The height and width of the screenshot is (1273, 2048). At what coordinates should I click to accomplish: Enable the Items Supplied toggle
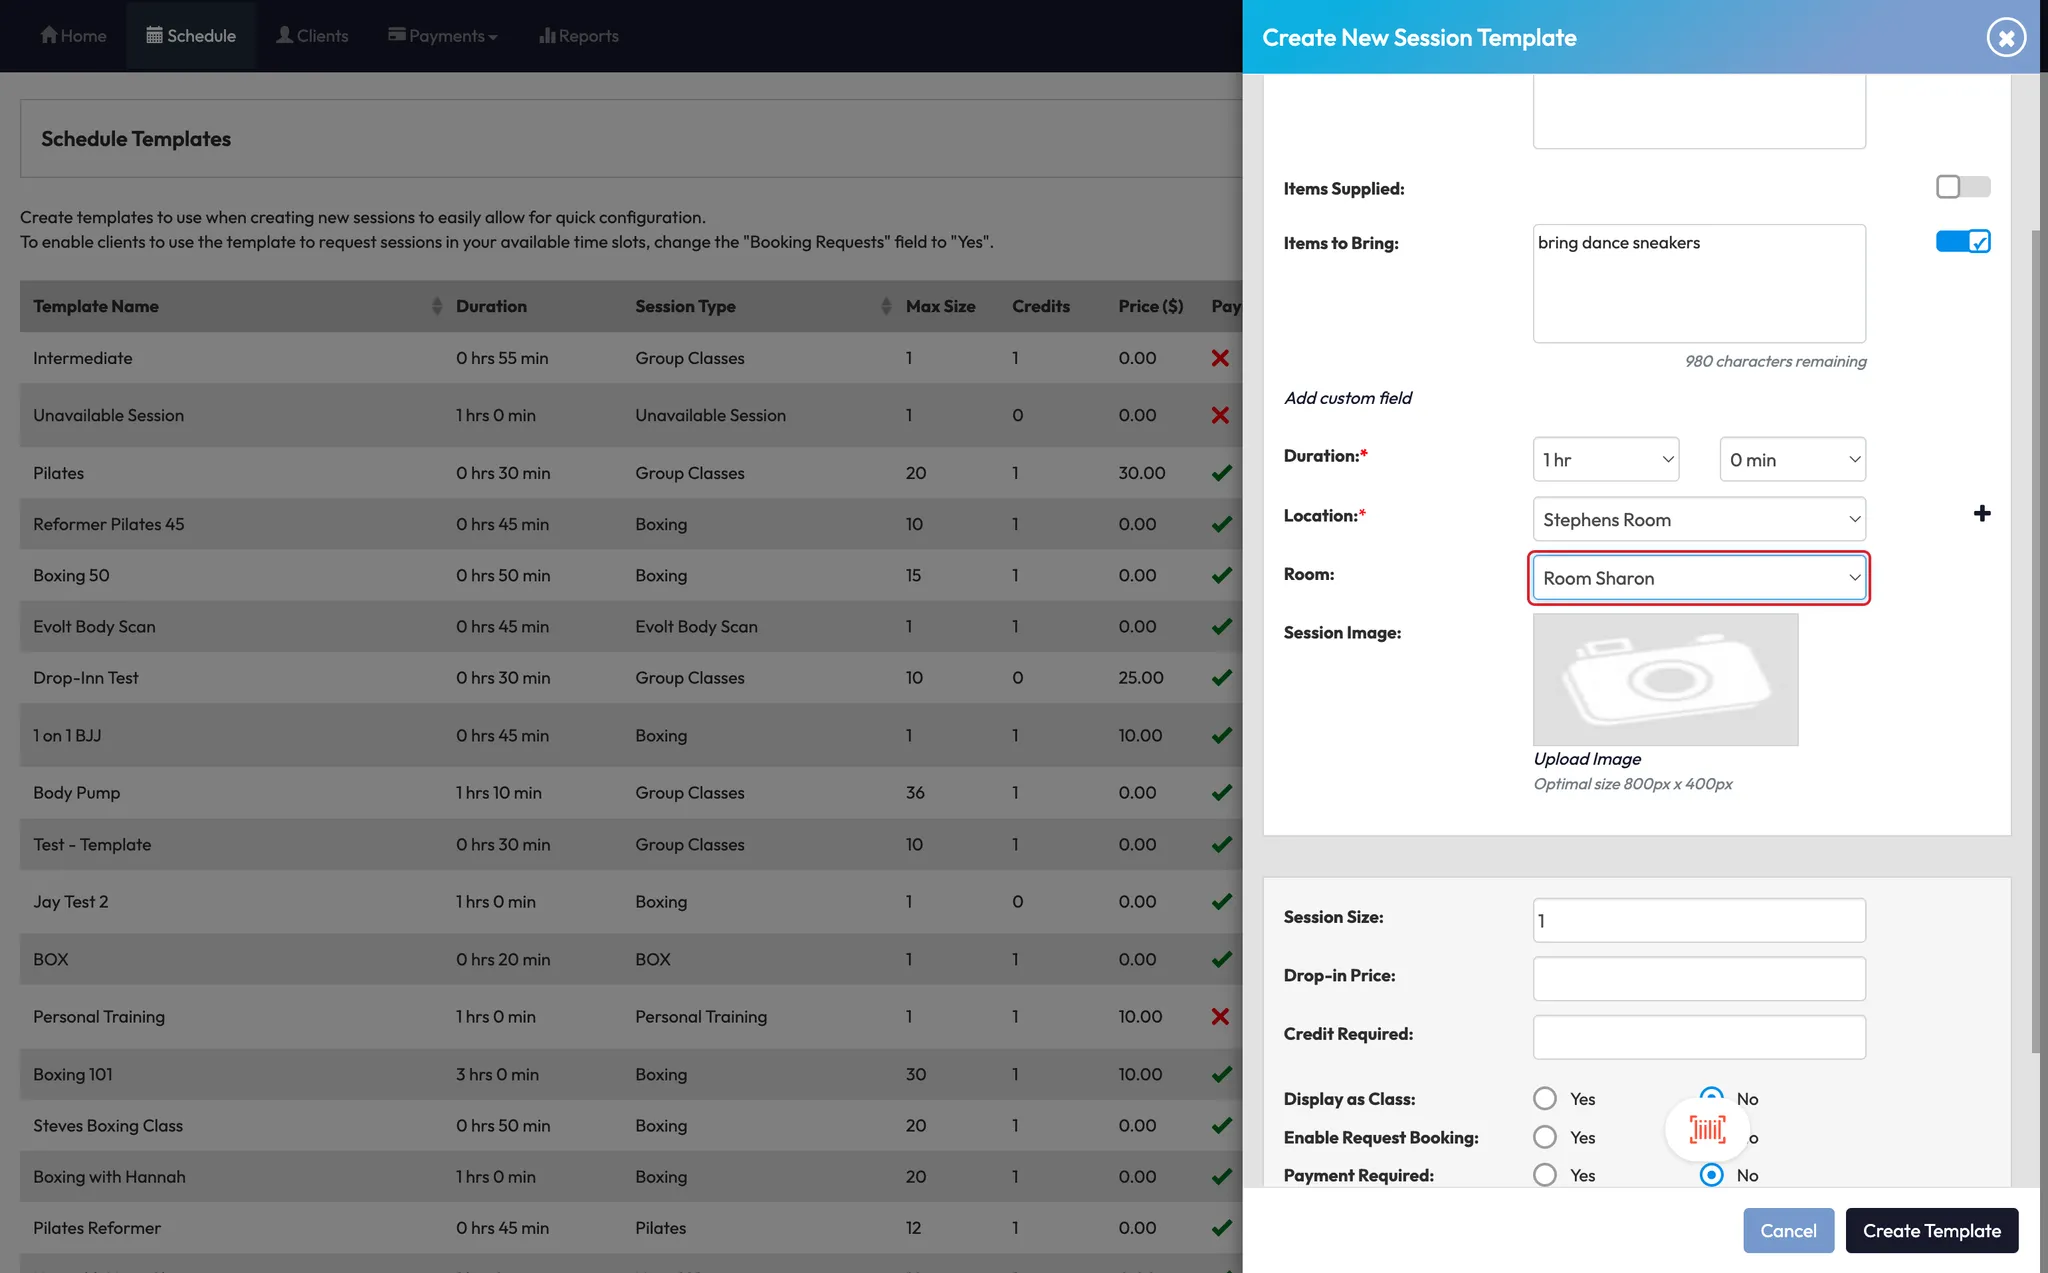[x=1962, y=187]
